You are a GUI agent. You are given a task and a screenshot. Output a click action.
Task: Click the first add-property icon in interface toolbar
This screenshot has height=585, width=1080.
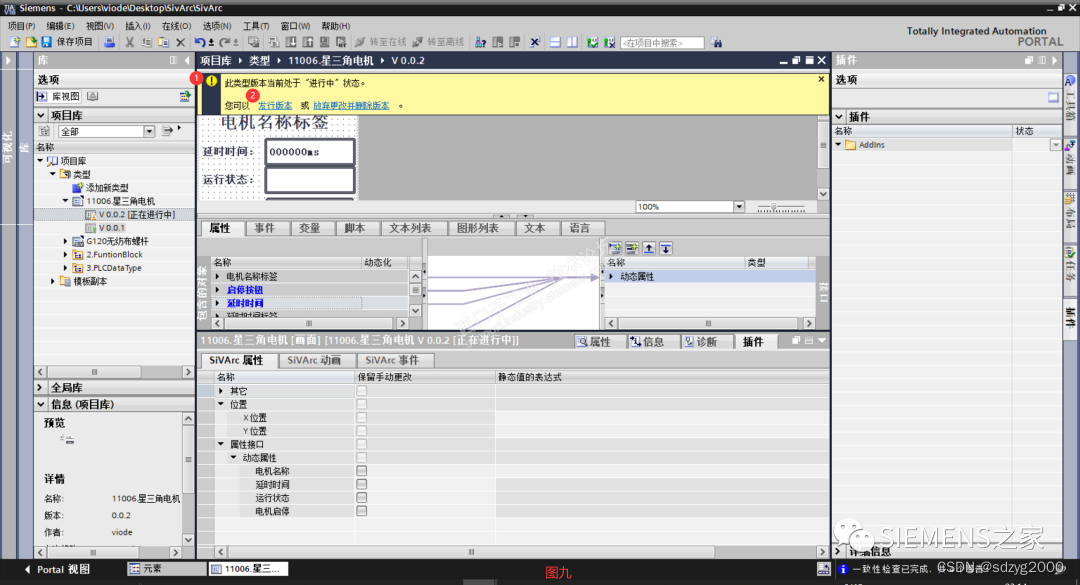(615, 248)
